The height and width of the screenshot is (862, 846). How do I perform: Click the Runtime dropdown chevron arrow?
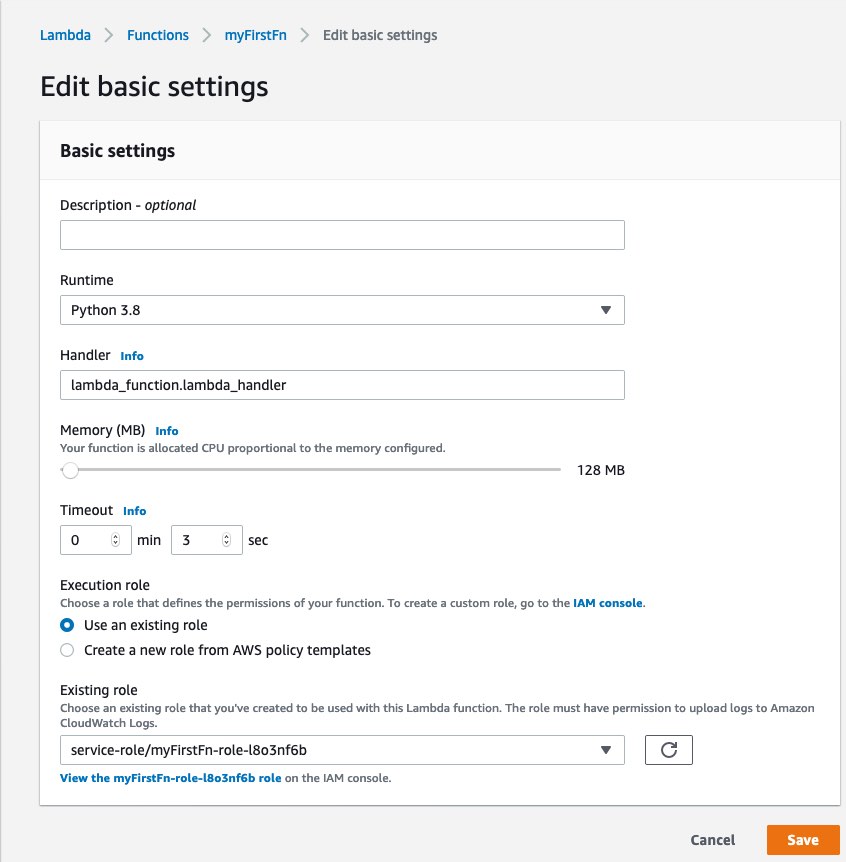click(606, 310)
